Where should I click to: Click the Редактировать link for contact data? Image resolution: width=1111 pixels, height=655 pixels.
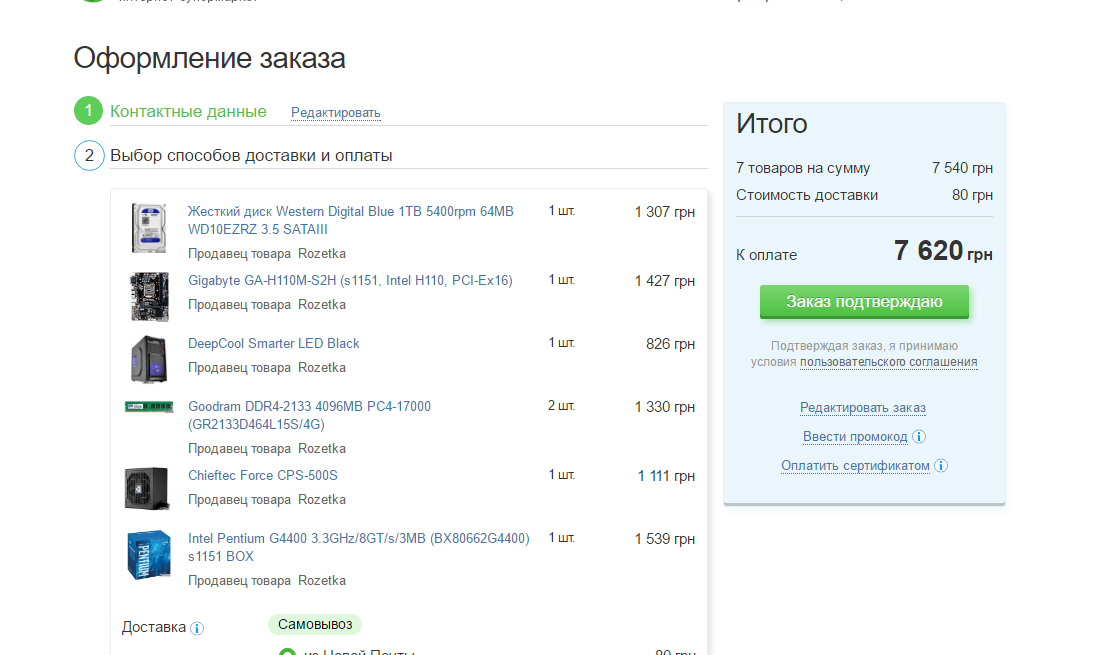click(336, 113)
